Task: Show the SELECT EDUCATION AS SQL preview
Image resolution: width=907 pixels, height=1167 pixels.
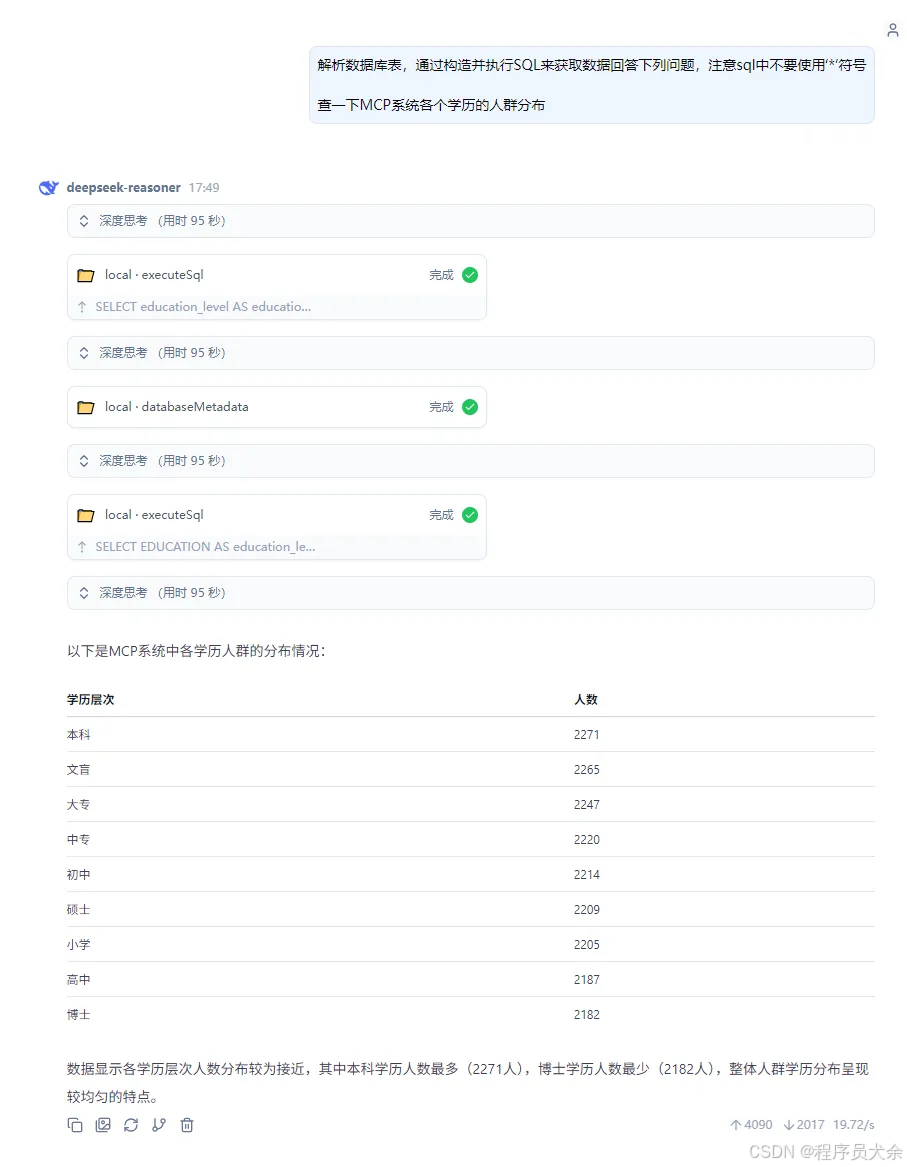Action: [205, 547]
